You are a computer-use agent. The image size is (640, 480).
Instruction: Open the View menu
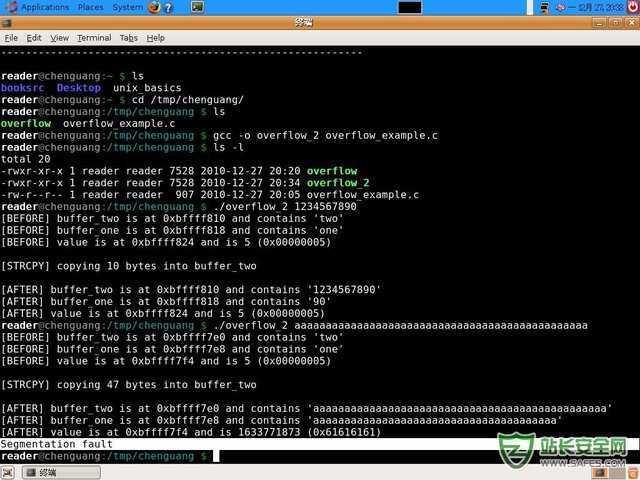click(x=60, y=38)
